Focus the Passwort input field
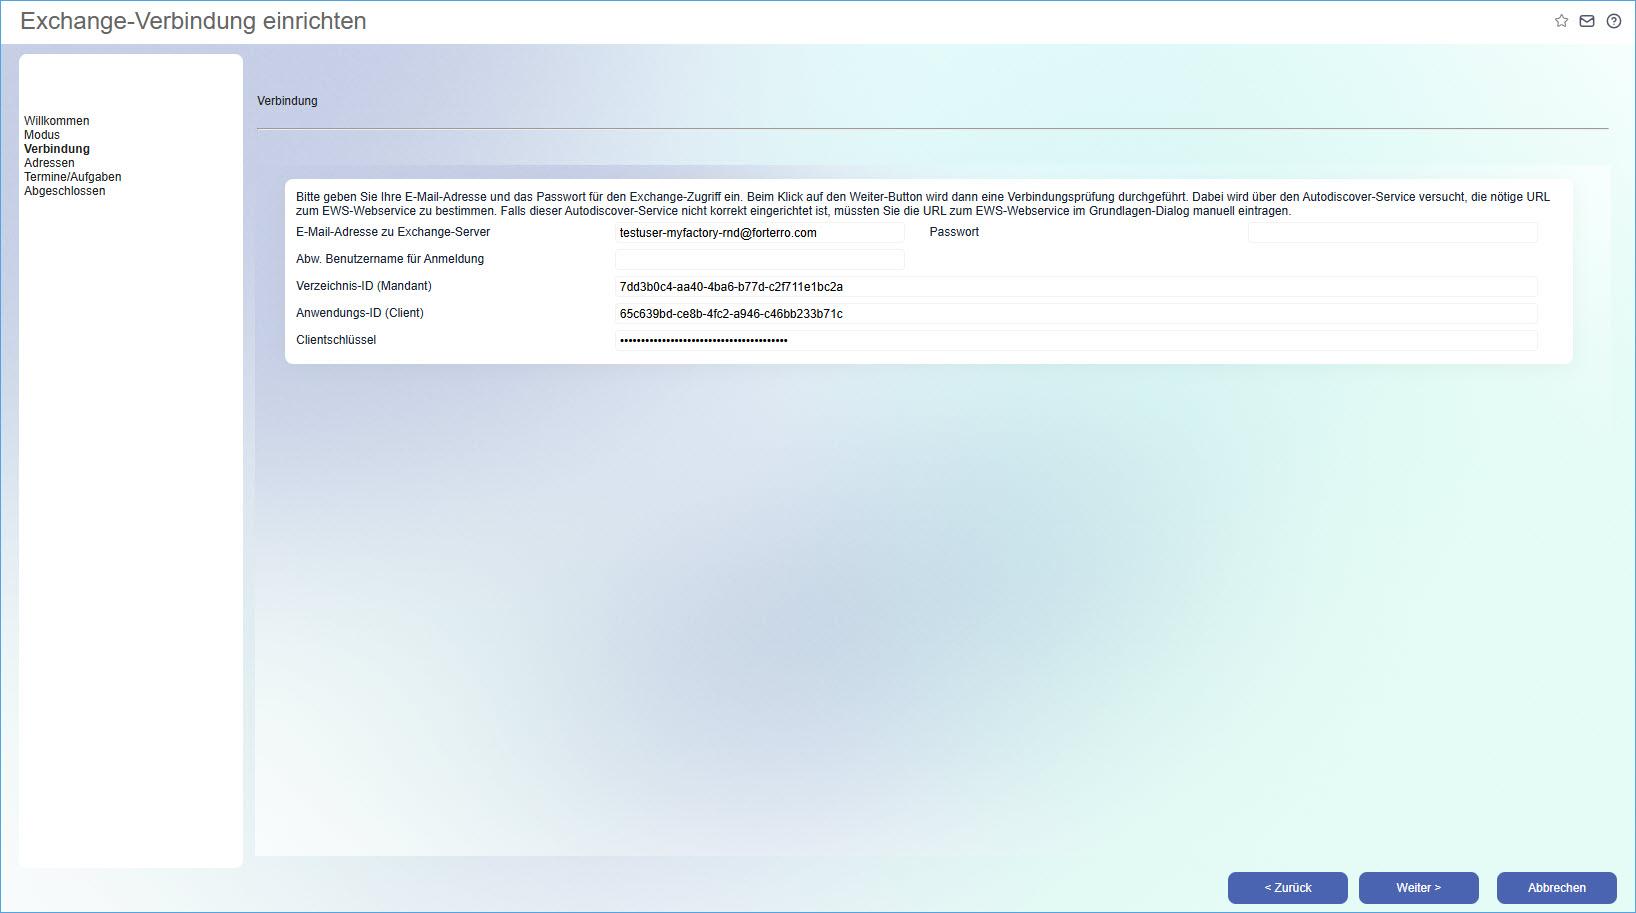Screen dimensions: 1636x913 1393,233
